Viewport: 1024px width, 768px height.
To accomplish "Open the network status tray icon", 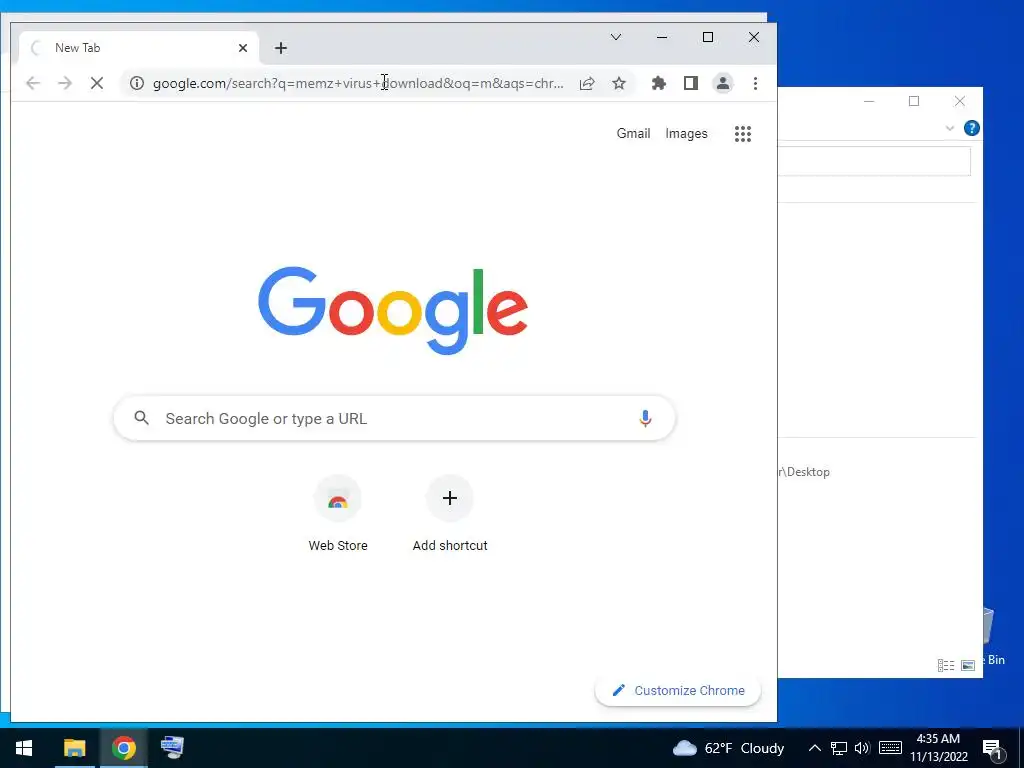I will tap(839, 748).
